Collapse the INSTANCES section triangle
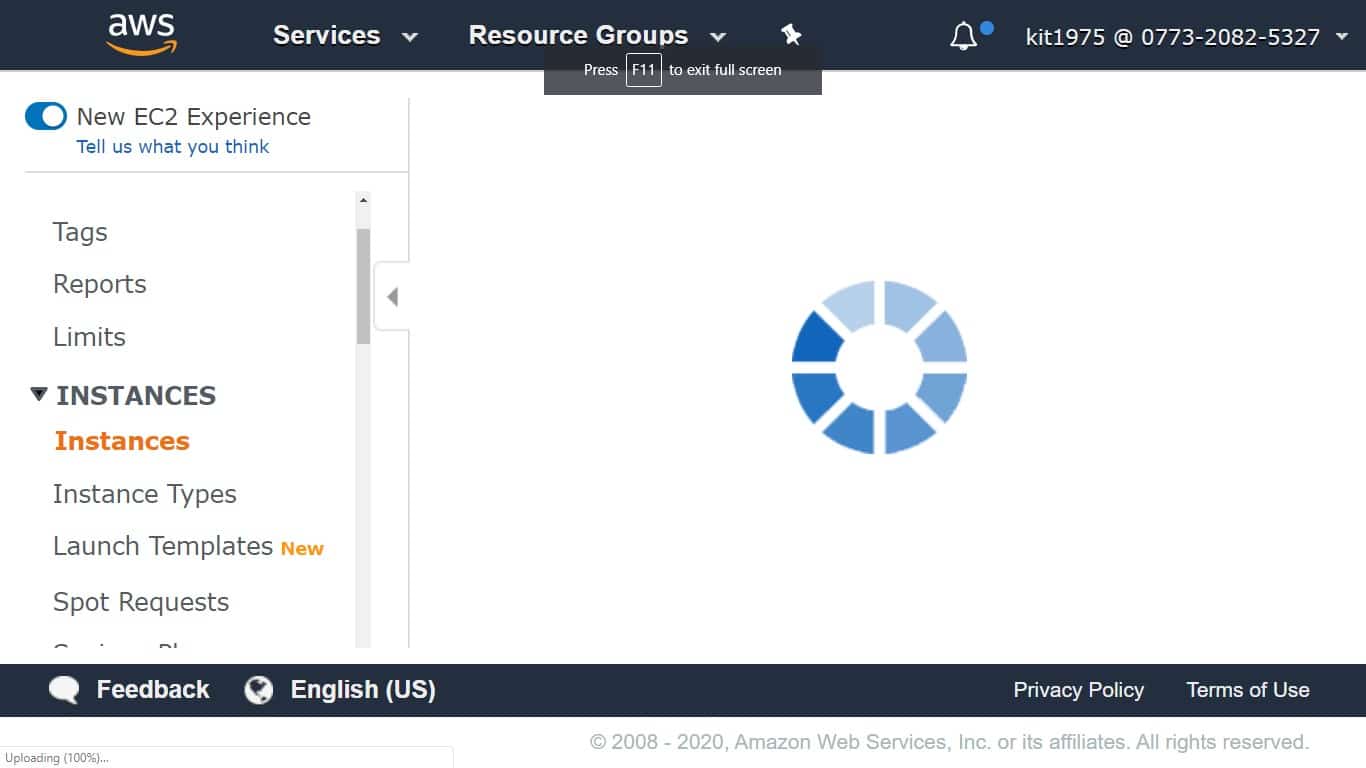Screen dimensions: 1366x768 point(38,394)
